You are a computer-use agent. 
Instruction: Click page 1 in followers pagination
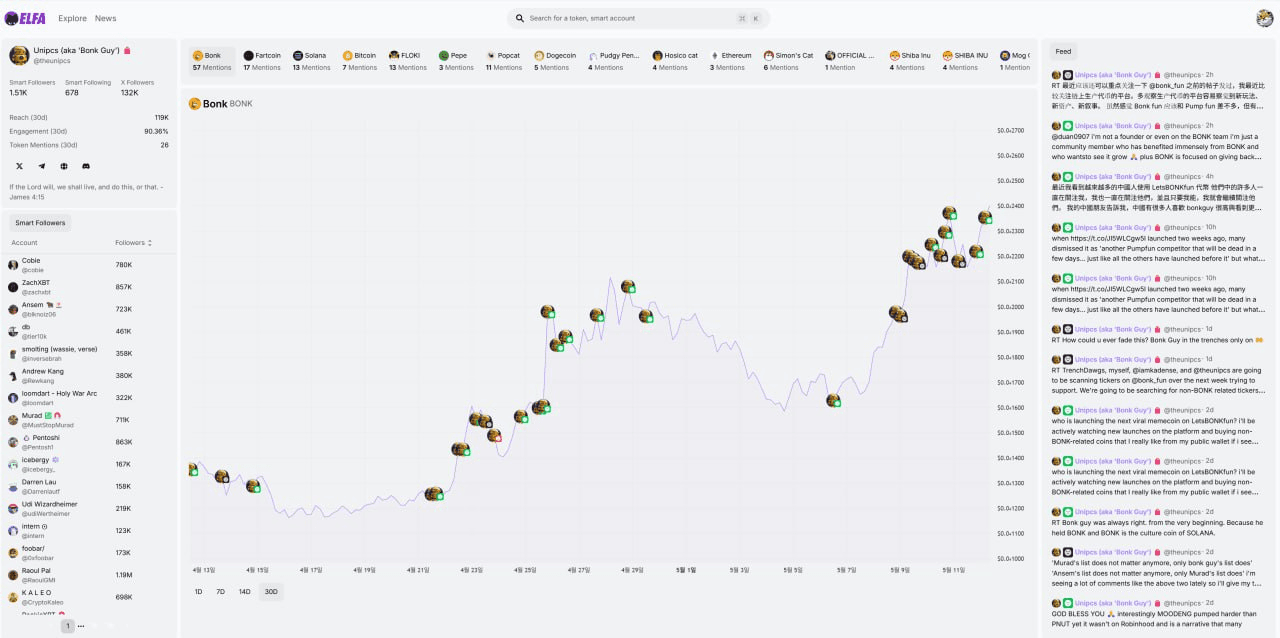coord(67,626)
